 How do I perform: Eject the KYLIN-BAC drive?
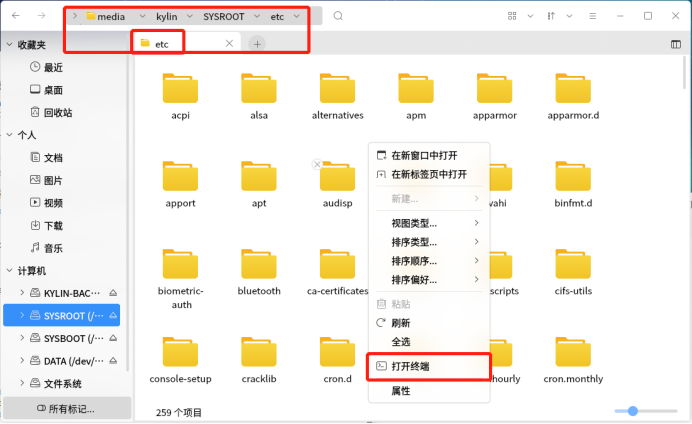pyautogui.click(x=113, y=293)
